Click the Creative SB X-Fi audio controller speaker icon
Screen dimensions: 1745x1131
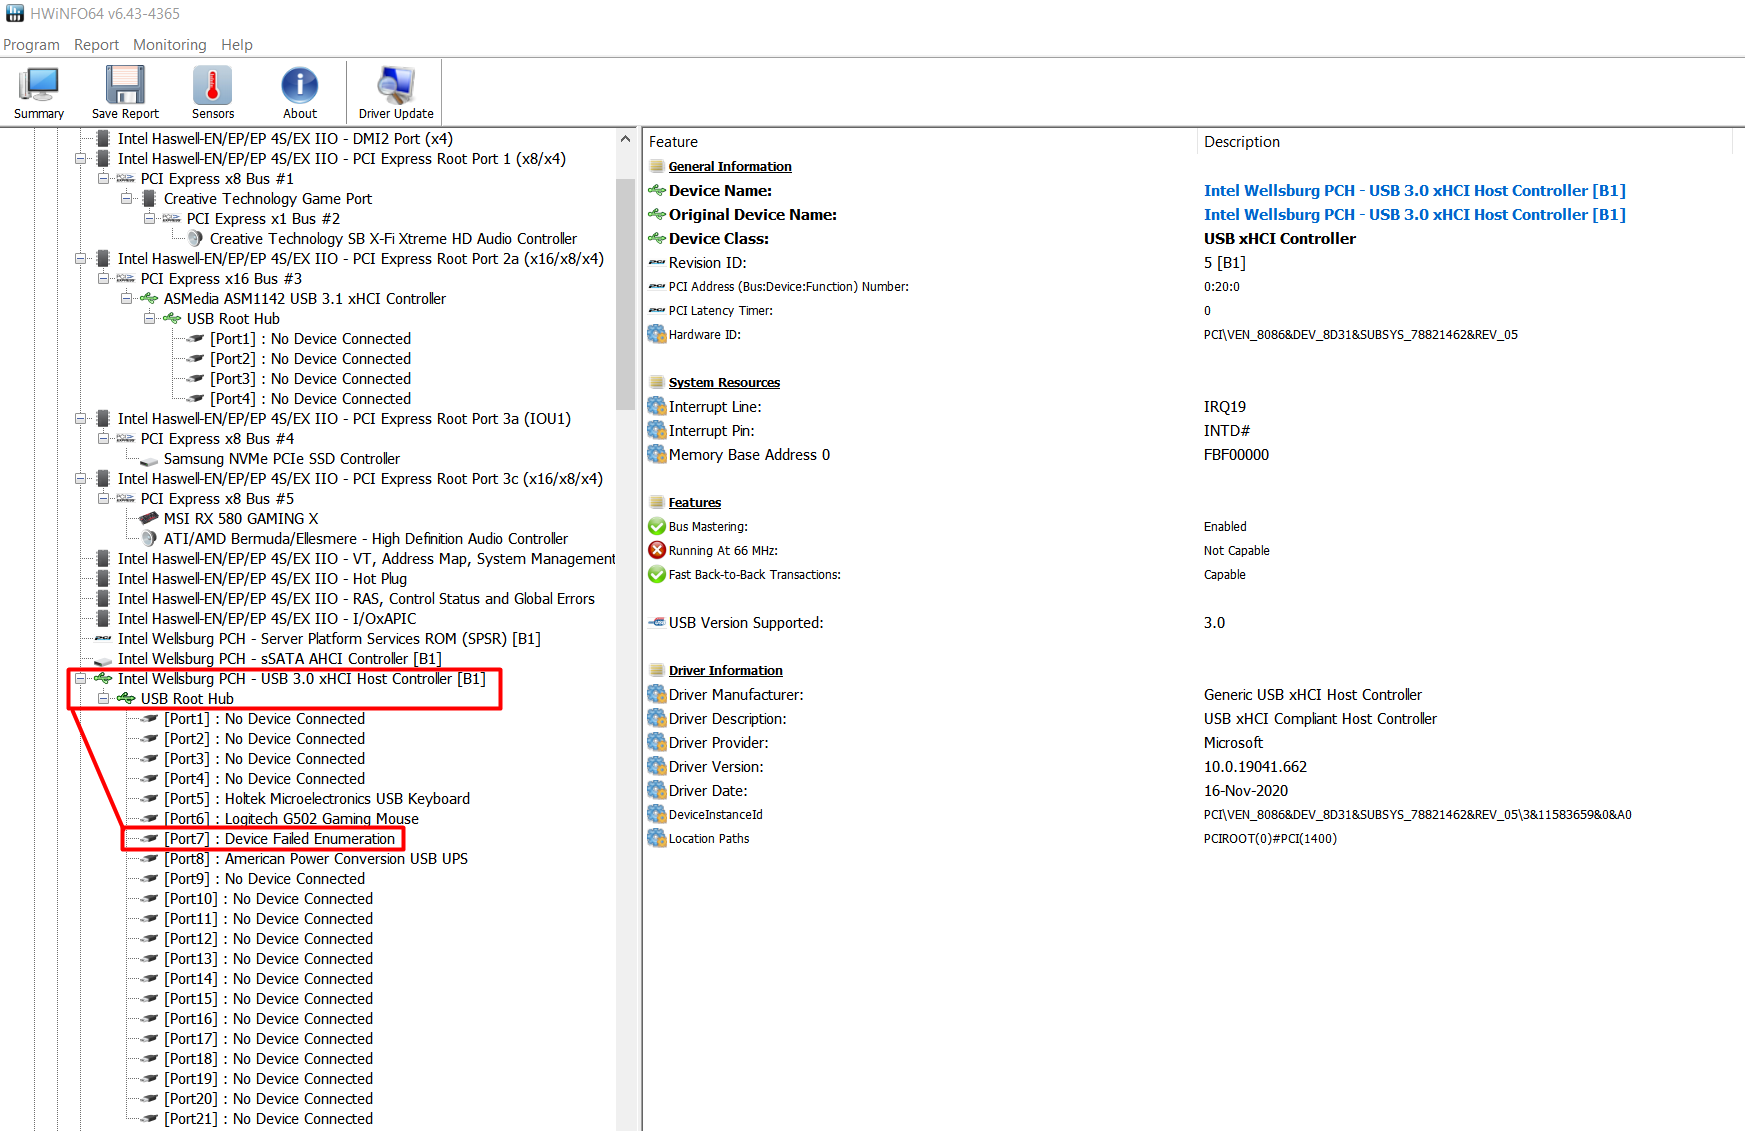pyautogui.click(x=196, y=238)
